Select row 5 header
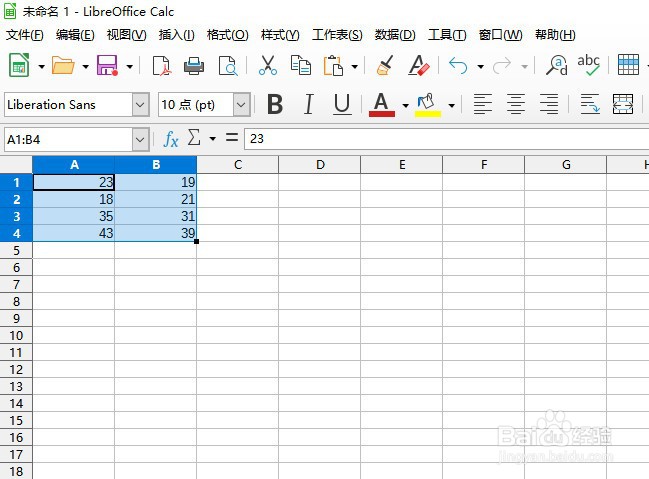 (16, 250)
